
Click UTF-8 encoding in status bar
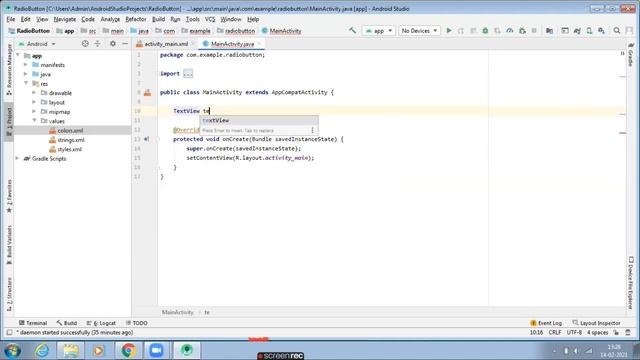tap(574, 333)
